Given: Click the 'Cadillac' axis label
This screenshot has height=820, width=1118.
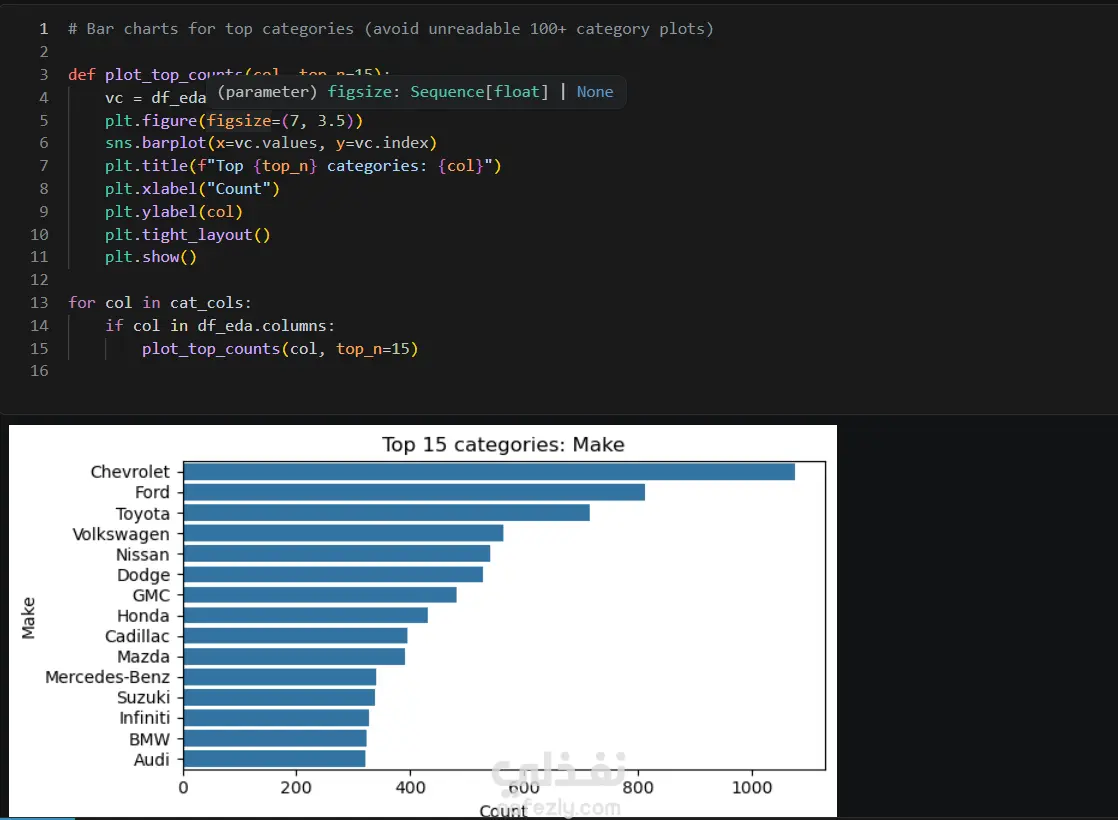Looking at the screenshot, I should pos(137,637).
